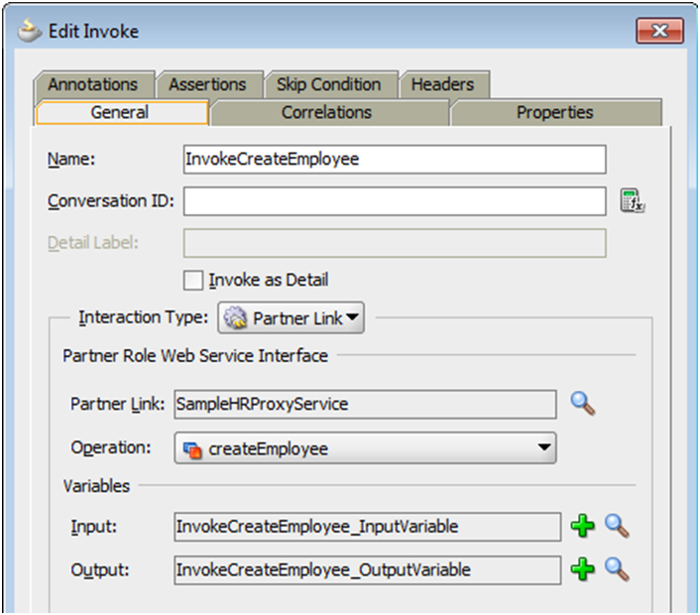Image resolution: width=700 pixels, height=615 pixels.
Task: Open the Assertions tab
Action: [x=207, y=85]
